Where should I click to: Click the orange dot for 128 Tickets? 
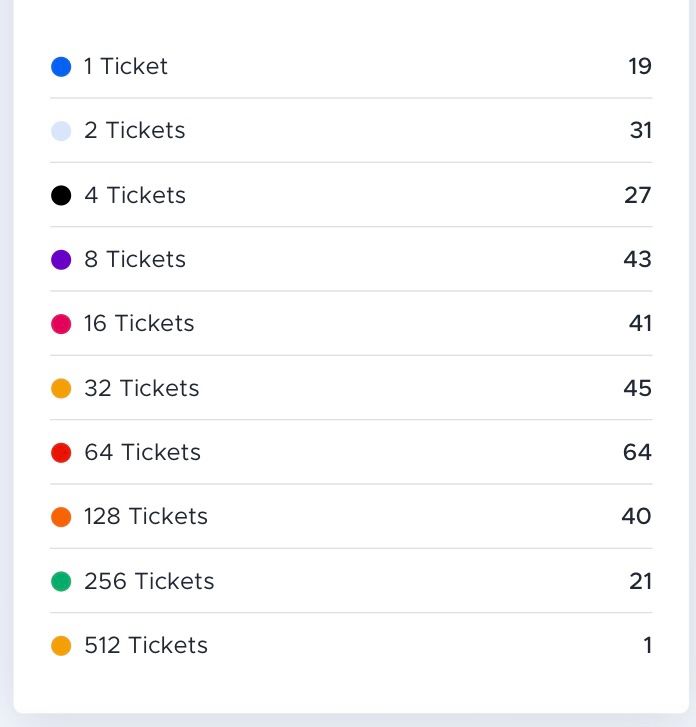(x=61, y=517)
